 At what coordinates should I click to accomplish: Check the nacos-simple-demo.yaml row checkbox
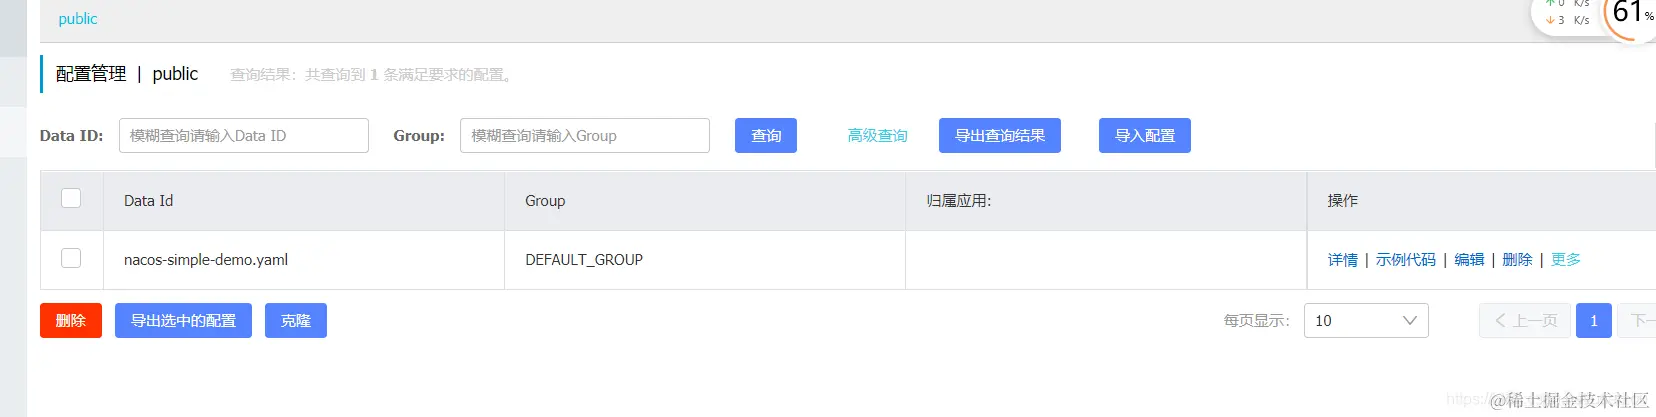pos(71,258)
